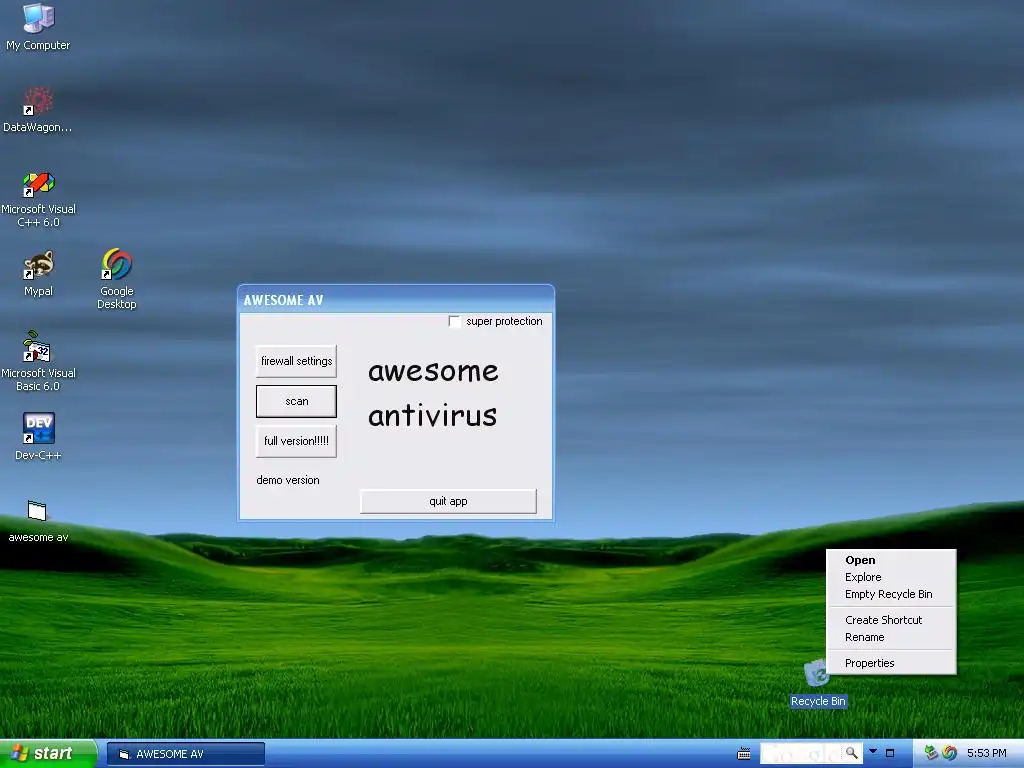Select the DataWagon desktop shortcut

(x=38, y=108)
